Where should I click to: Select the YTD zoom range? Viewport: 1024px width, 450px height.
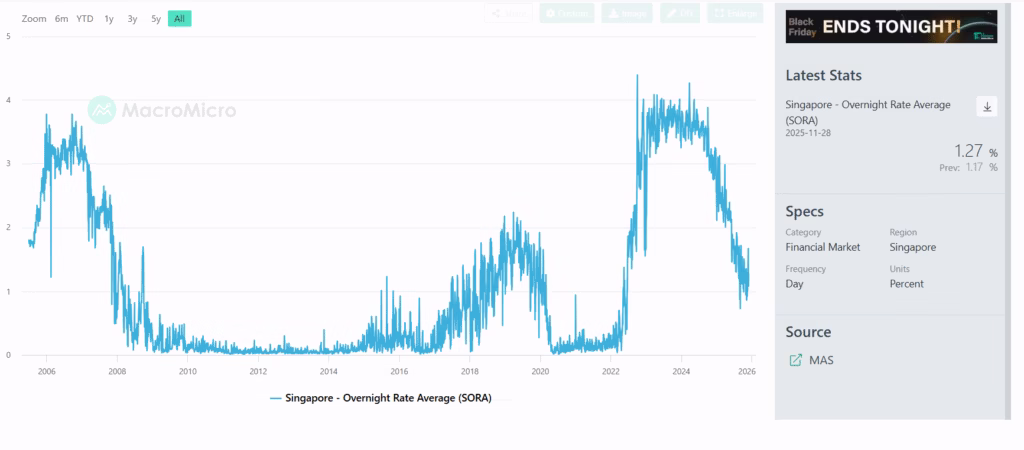pos(85,19)
